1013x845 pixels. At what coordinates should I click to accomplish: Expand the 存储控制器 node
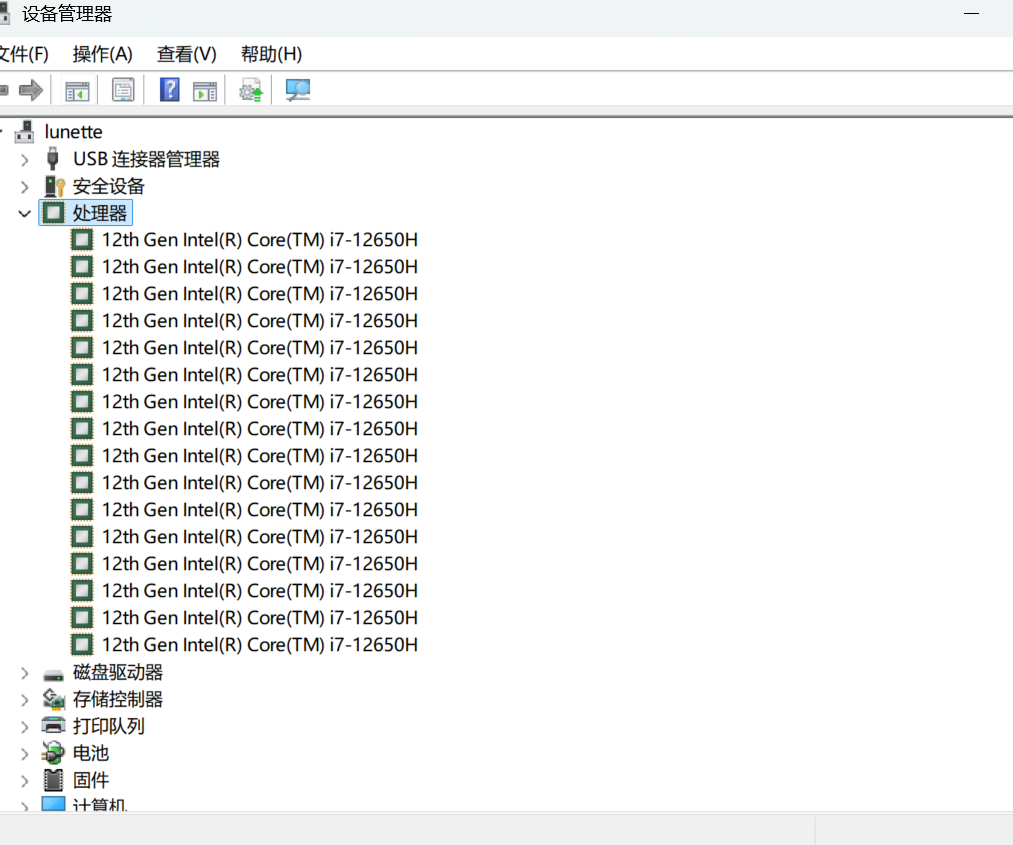[25, 700]
